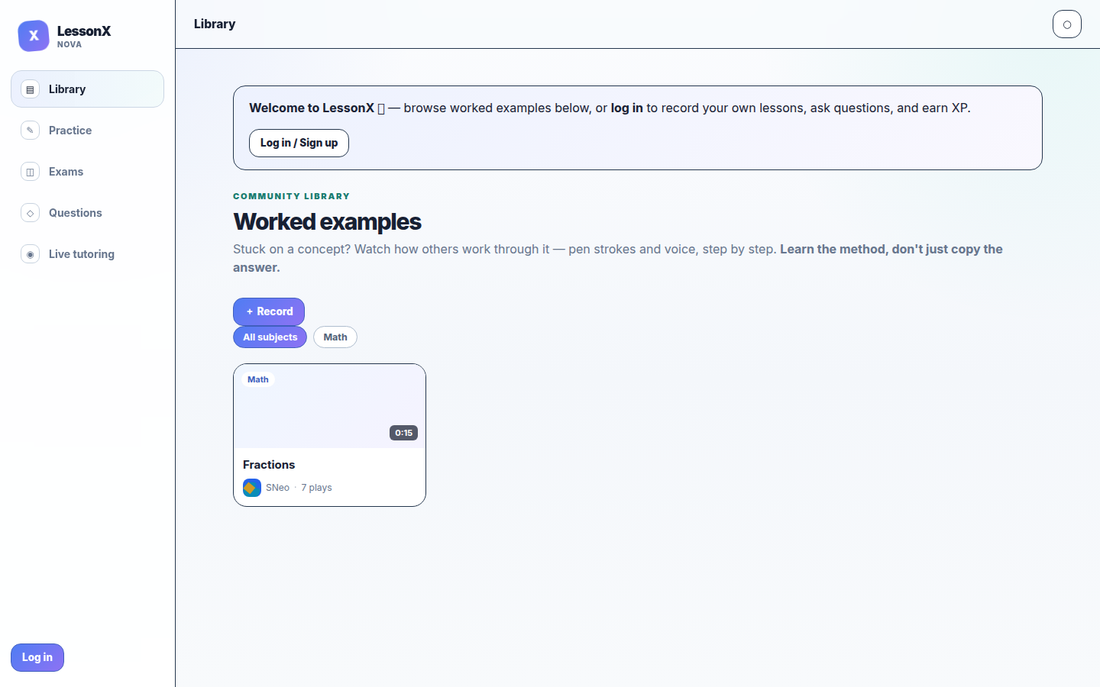Open Practice in the sidebar

tap(87, 131)
